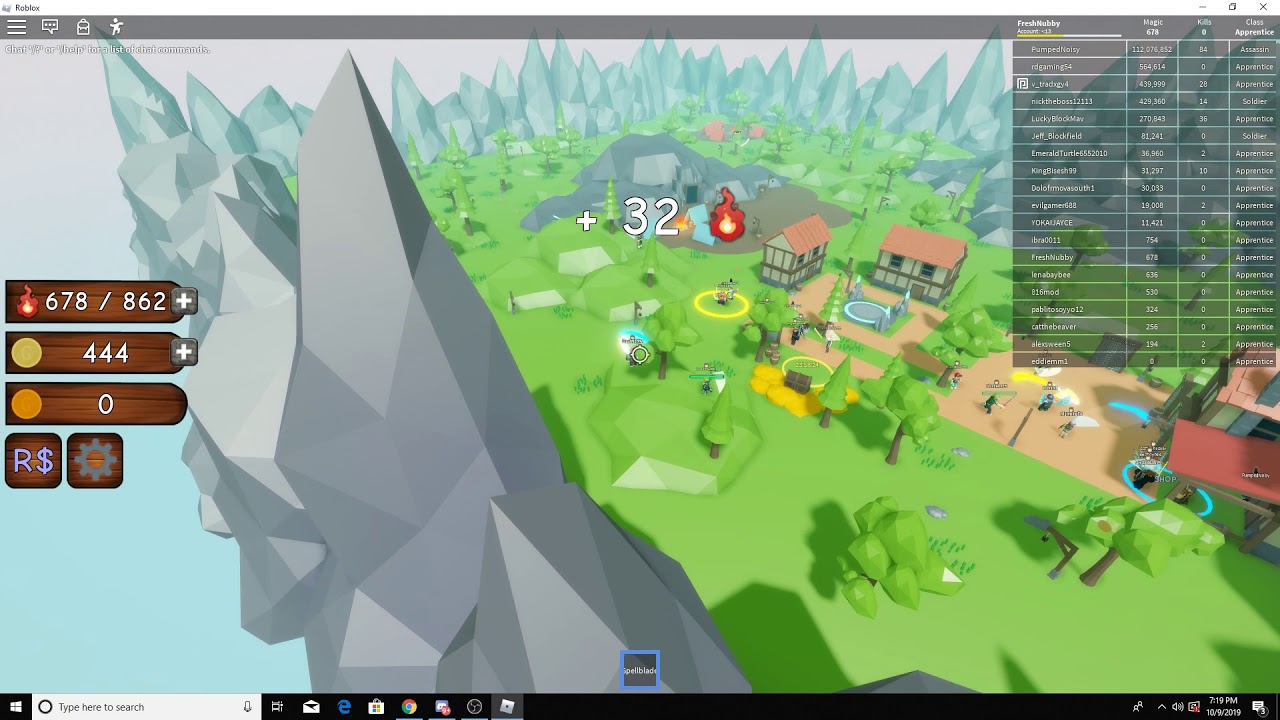Click the gold coin icon

[x=27, y=352]
